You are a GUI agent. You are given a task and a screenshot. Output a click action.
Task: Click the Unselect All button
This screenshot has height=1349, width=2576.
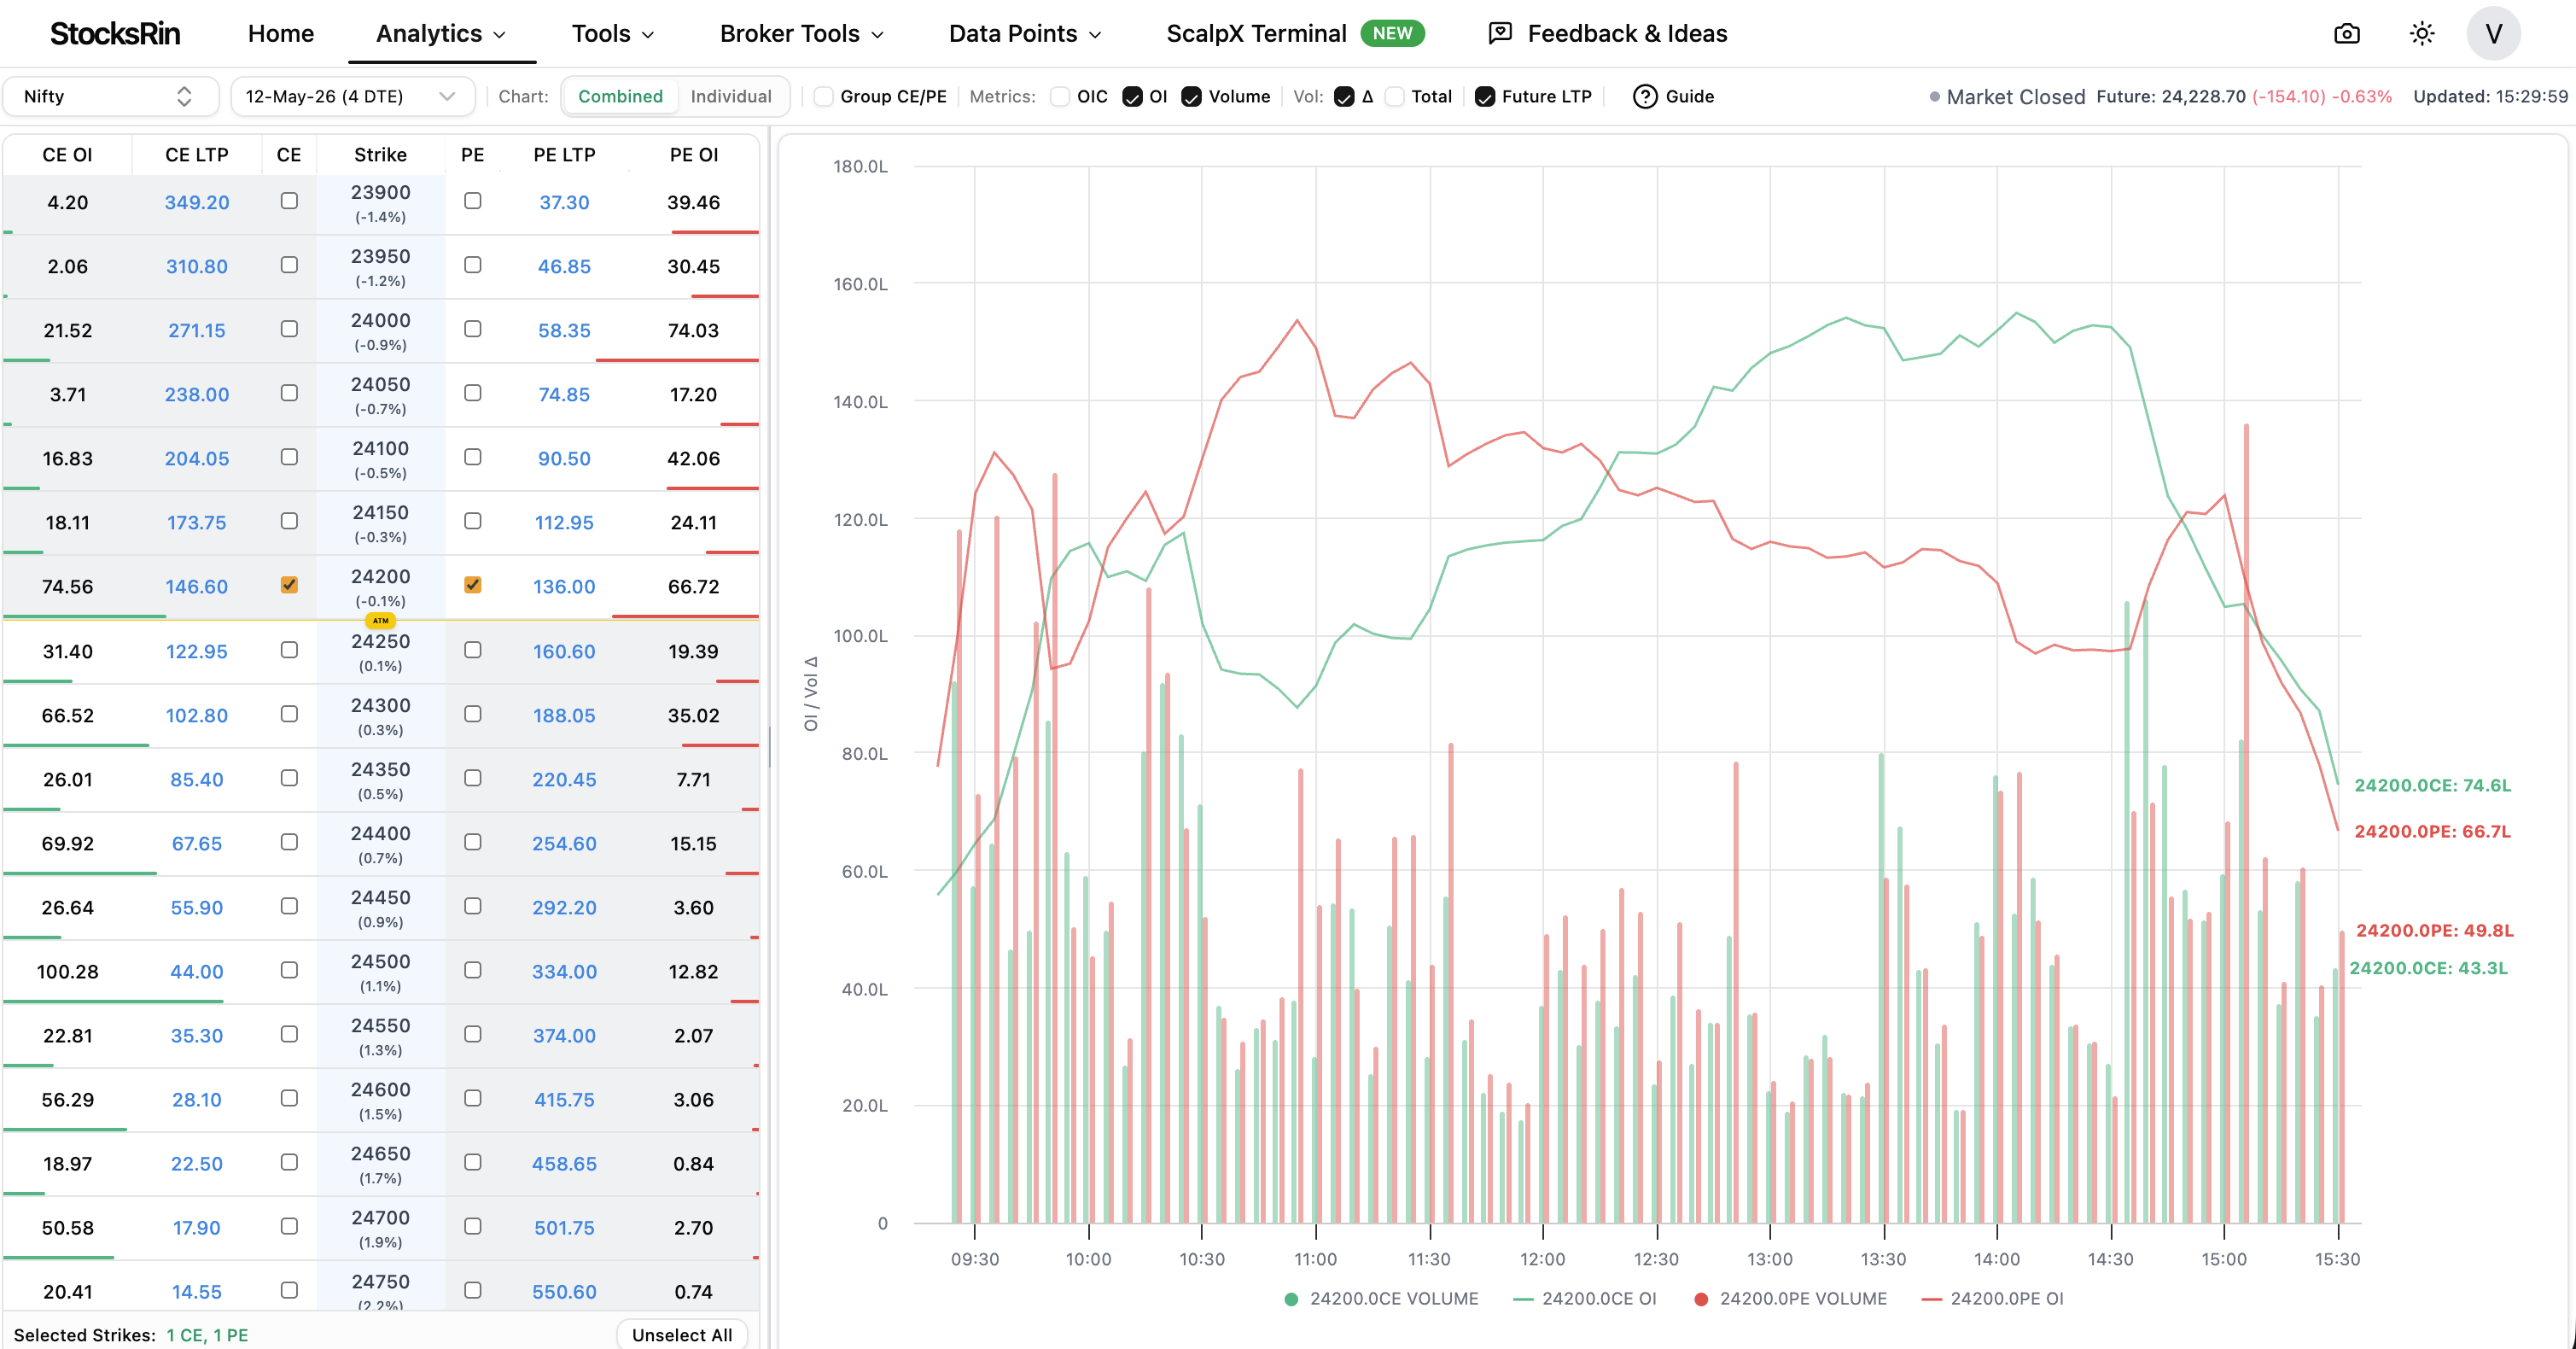(x=682, y=1334)
